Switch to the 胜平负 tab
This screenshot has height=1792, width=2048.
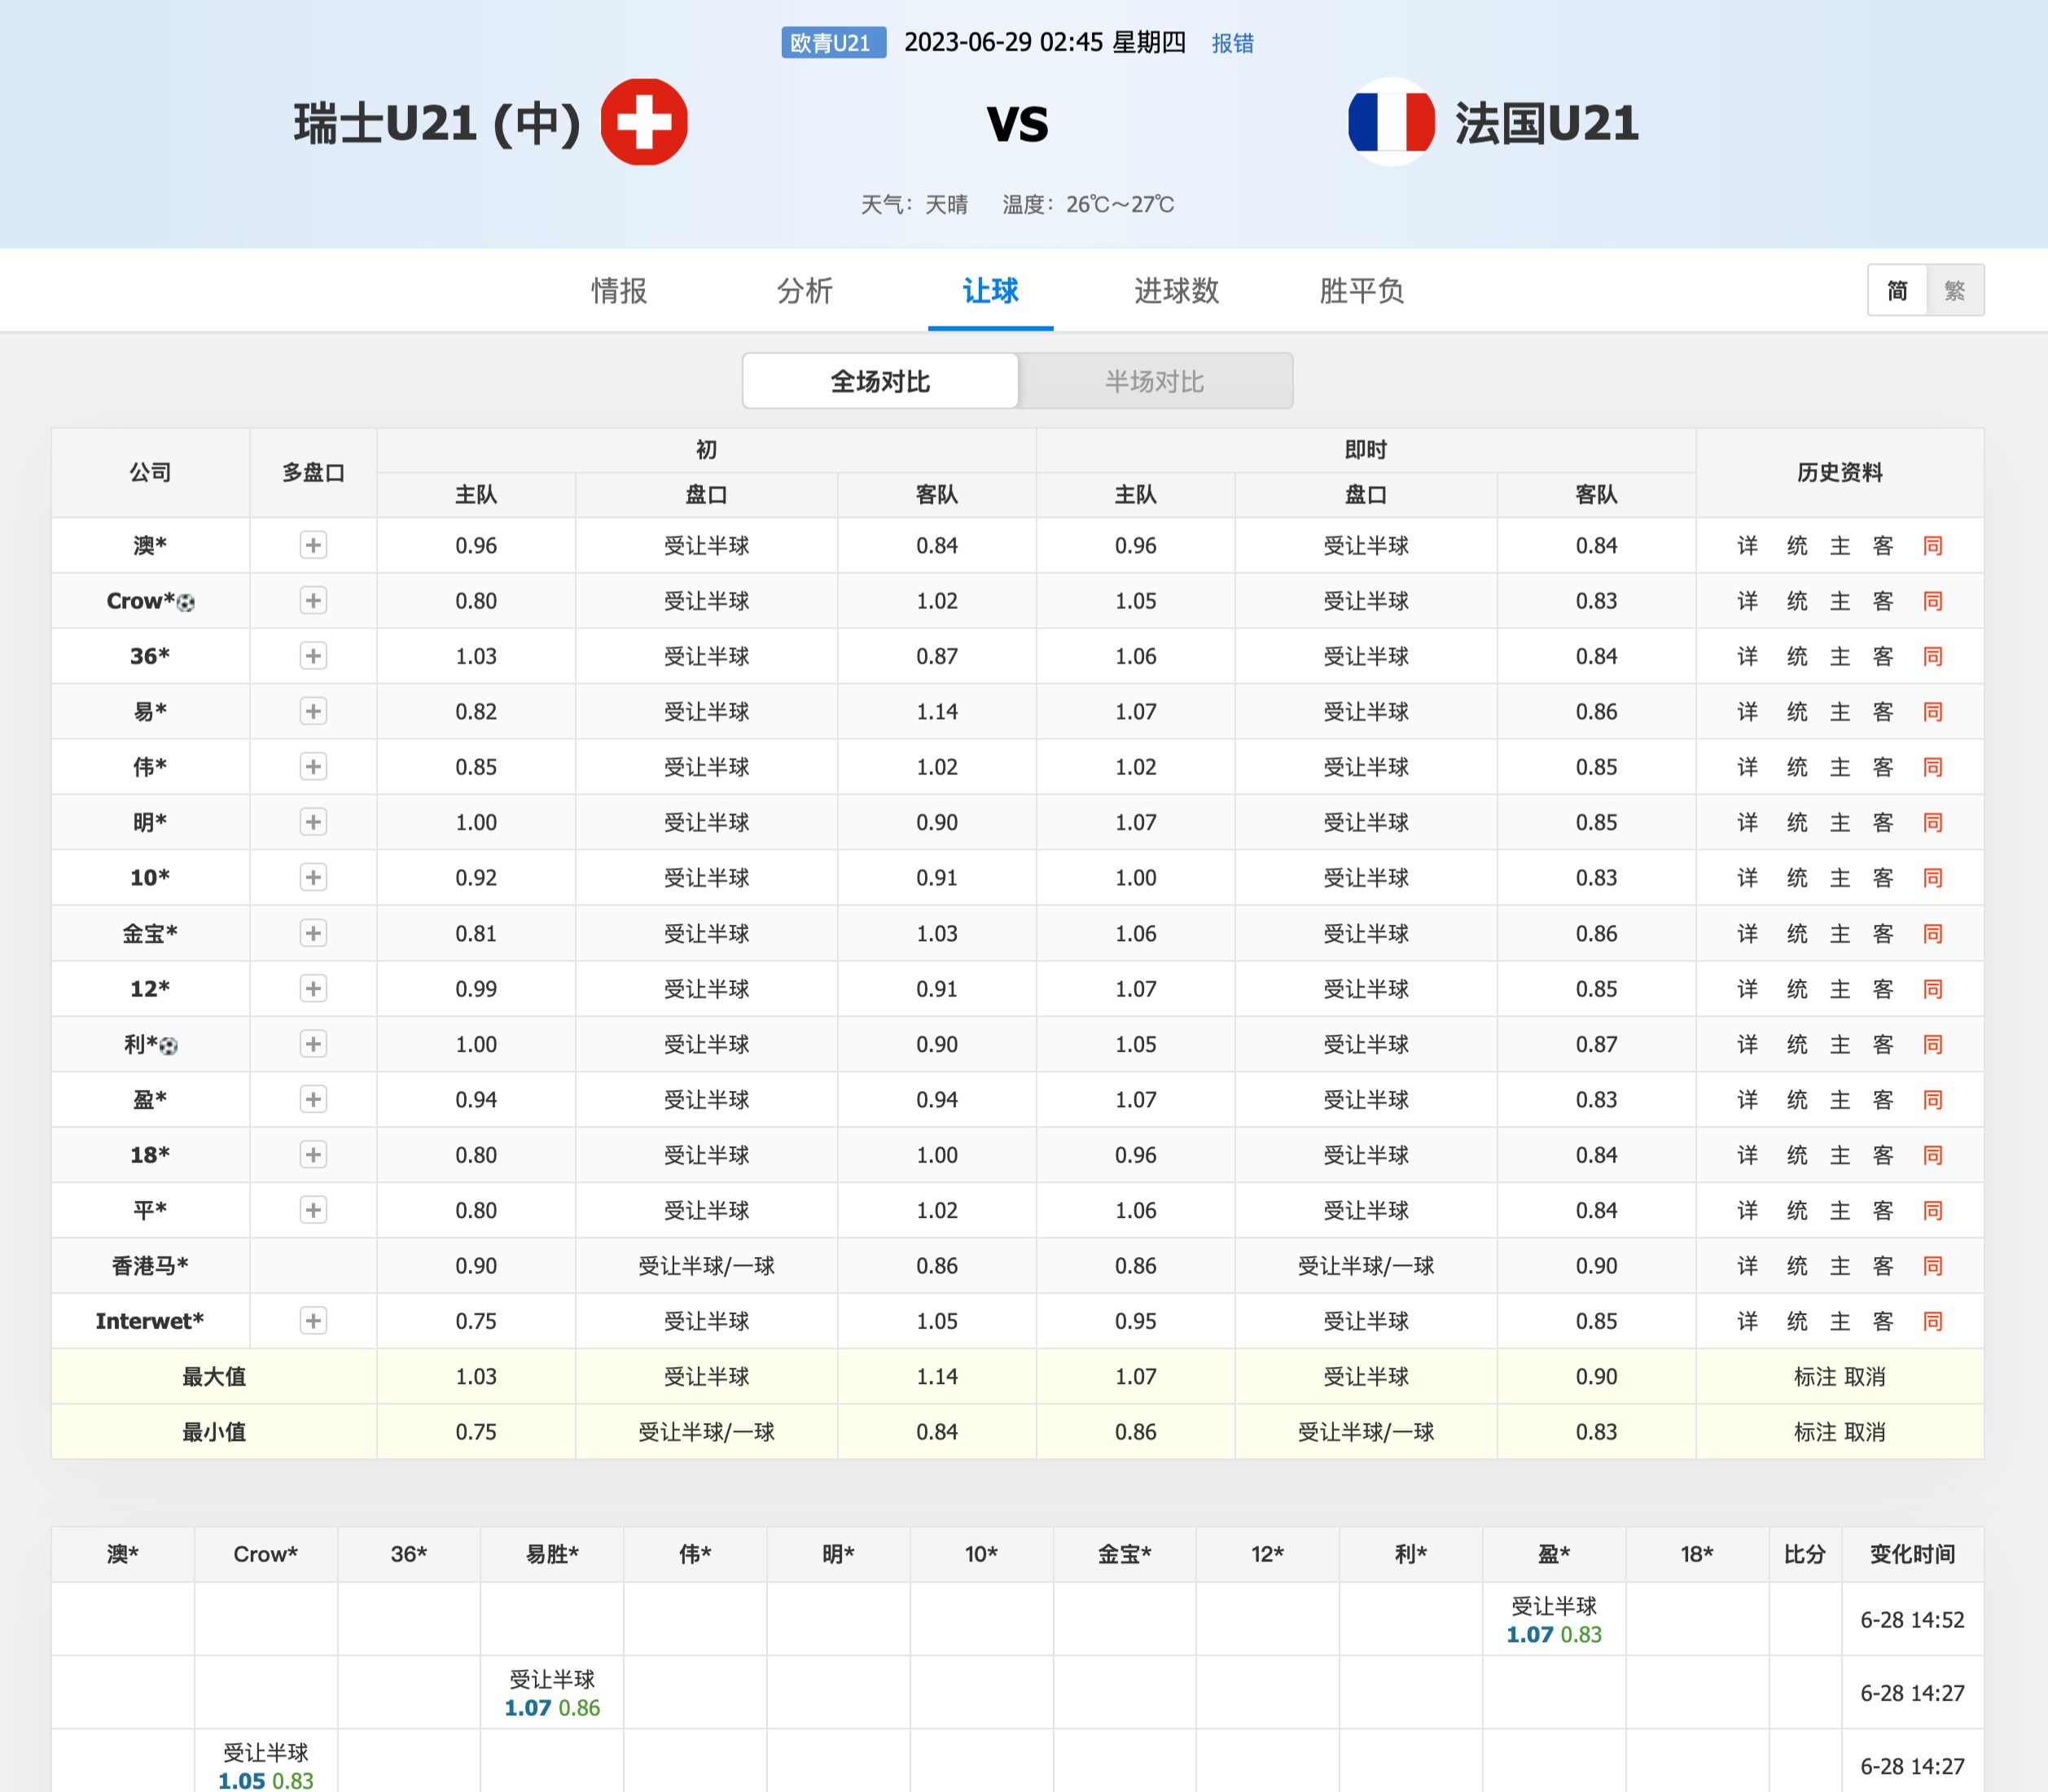(1361, 291)
